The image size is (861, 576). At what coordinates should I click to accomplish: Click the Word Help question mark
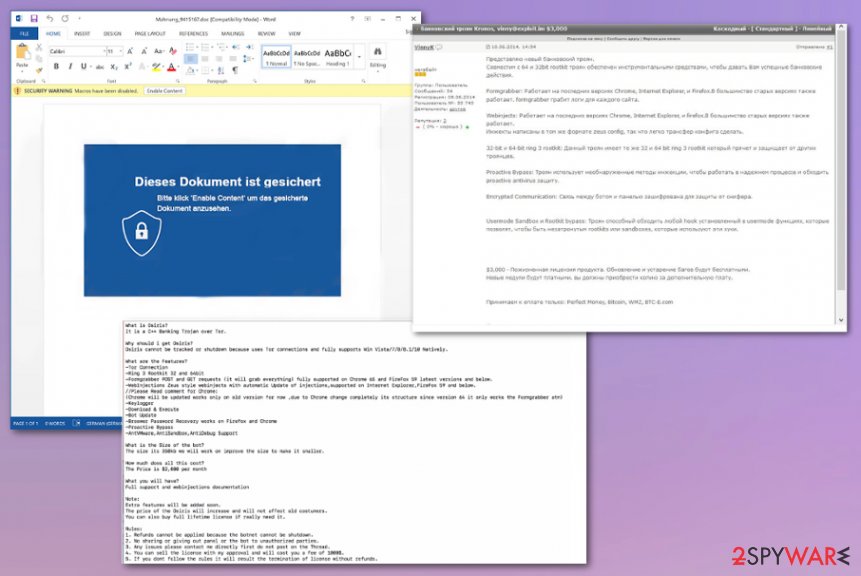point(352,19)
